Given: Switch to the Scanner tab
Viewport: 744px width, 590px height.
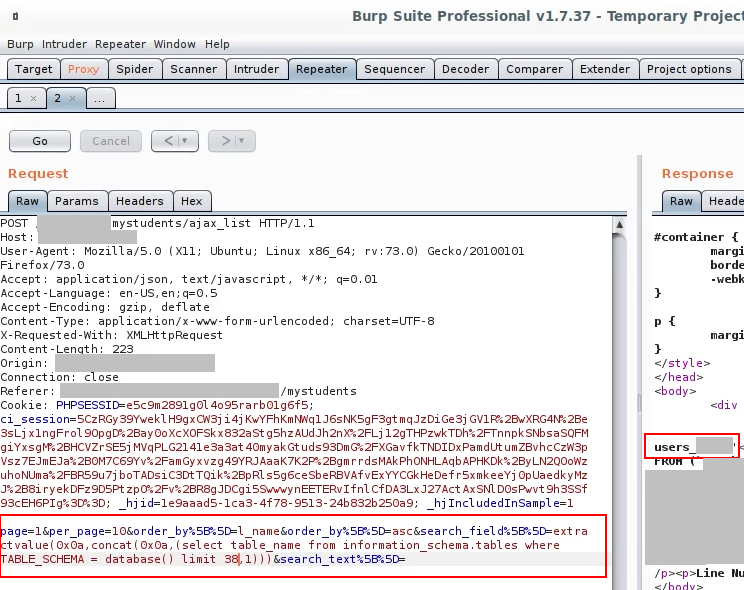Looking at the screenshot, I should click(193, 69).
